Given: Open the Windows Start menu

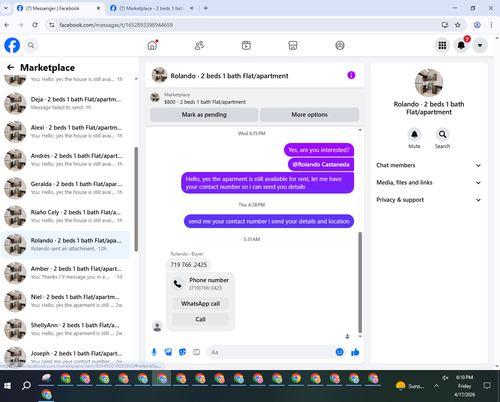Looking at the screenshot, I should coord(7,386).
